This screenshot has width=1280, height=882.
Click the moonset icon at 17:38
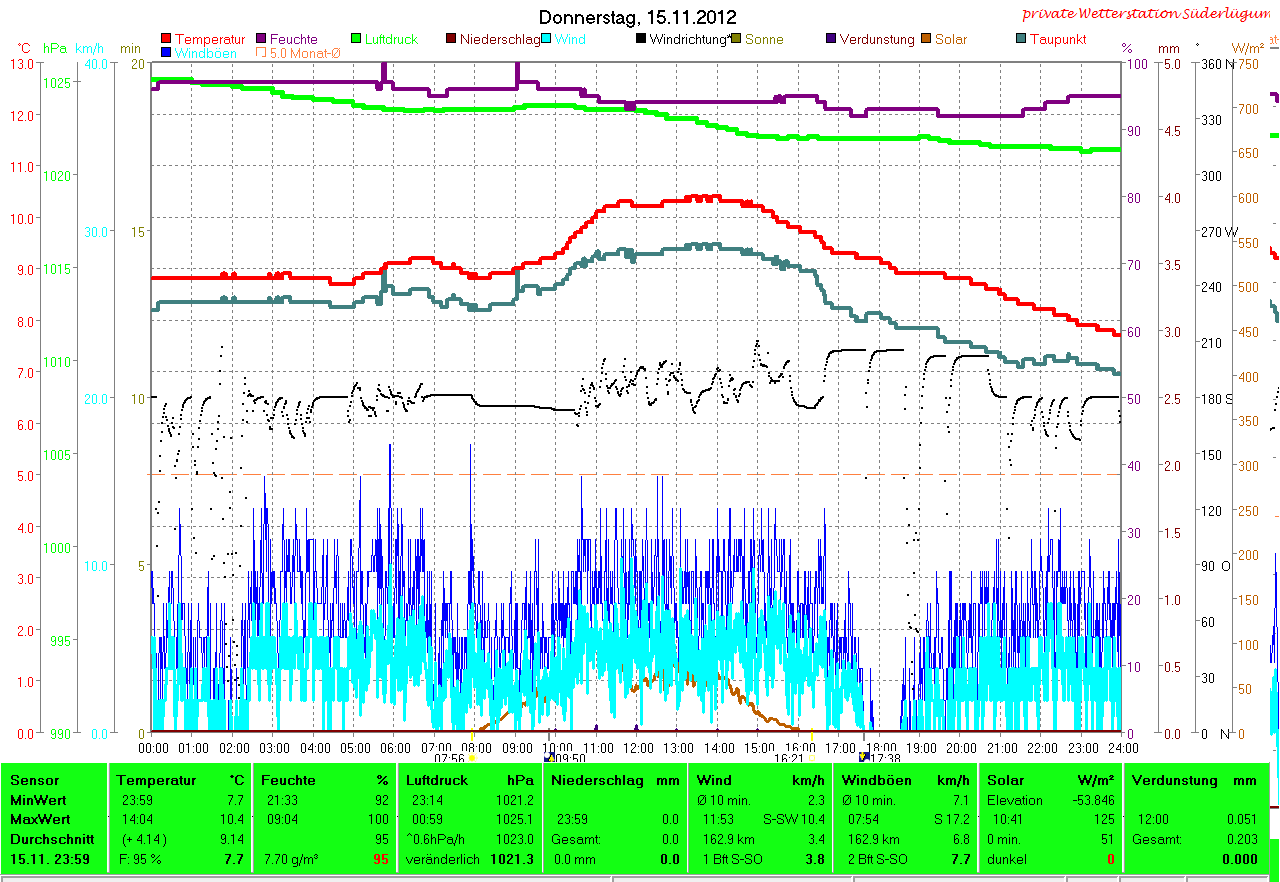pyautogui.click(x=864, y=757)
